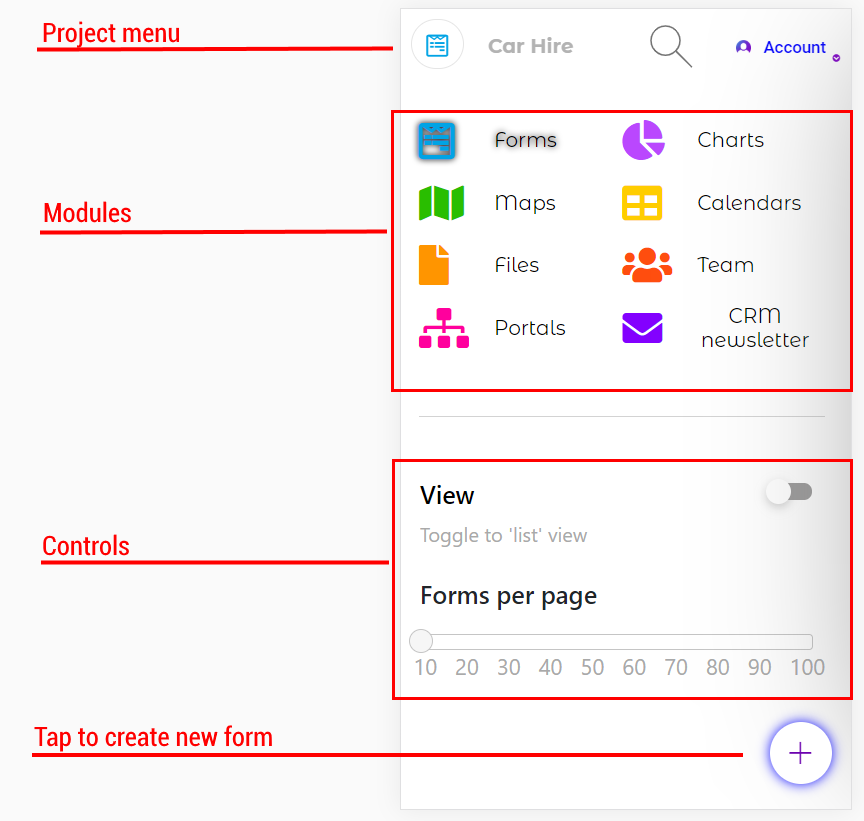Open the yellow Calendars icon
Image resolution: width=864 pixels, height=821 pixels.
[642, 203]
